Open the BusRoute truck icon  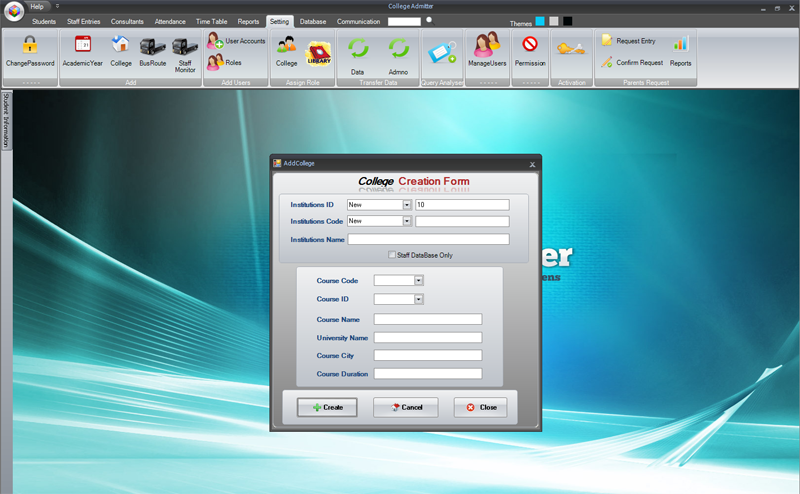tap(153, 46)
